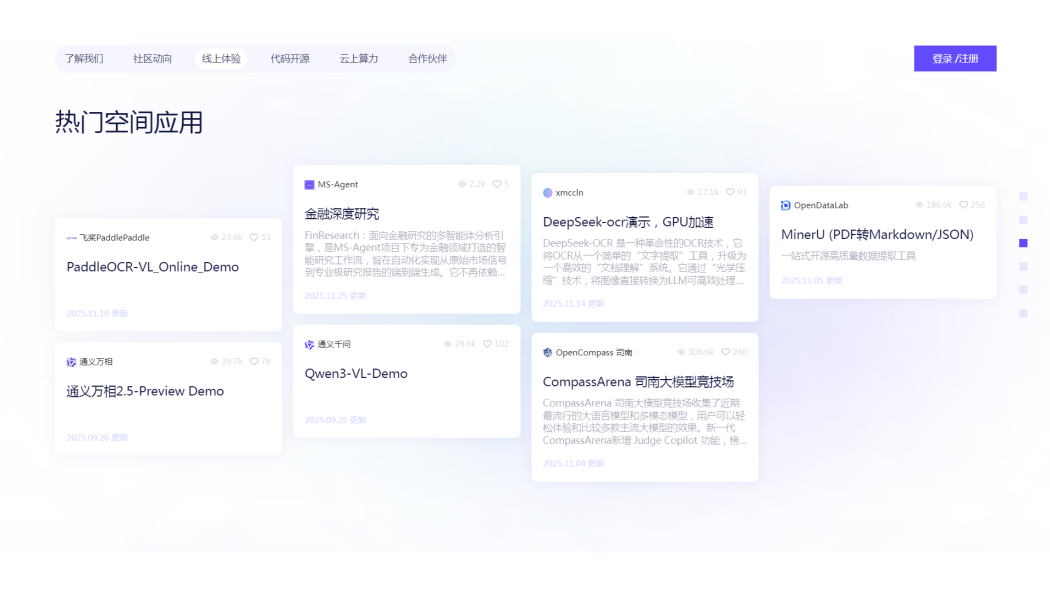Click the 通义万相 avatar icon
This screenshot has width=1050, height=590.
coord(71,362)
